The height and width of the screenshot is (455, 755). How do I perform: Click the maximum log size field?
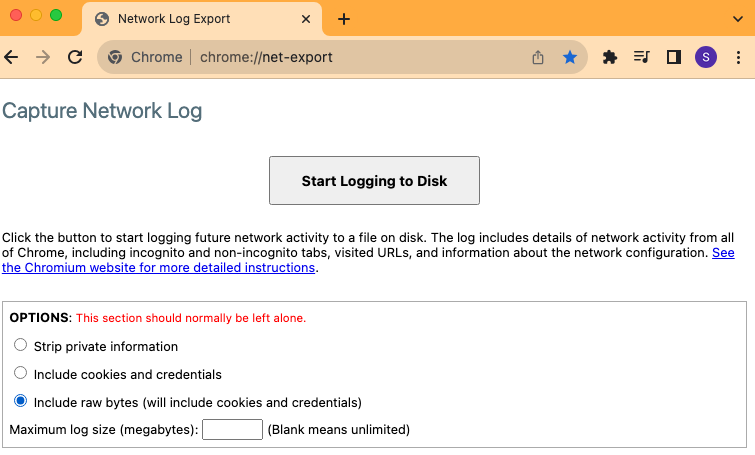(232, 430)
